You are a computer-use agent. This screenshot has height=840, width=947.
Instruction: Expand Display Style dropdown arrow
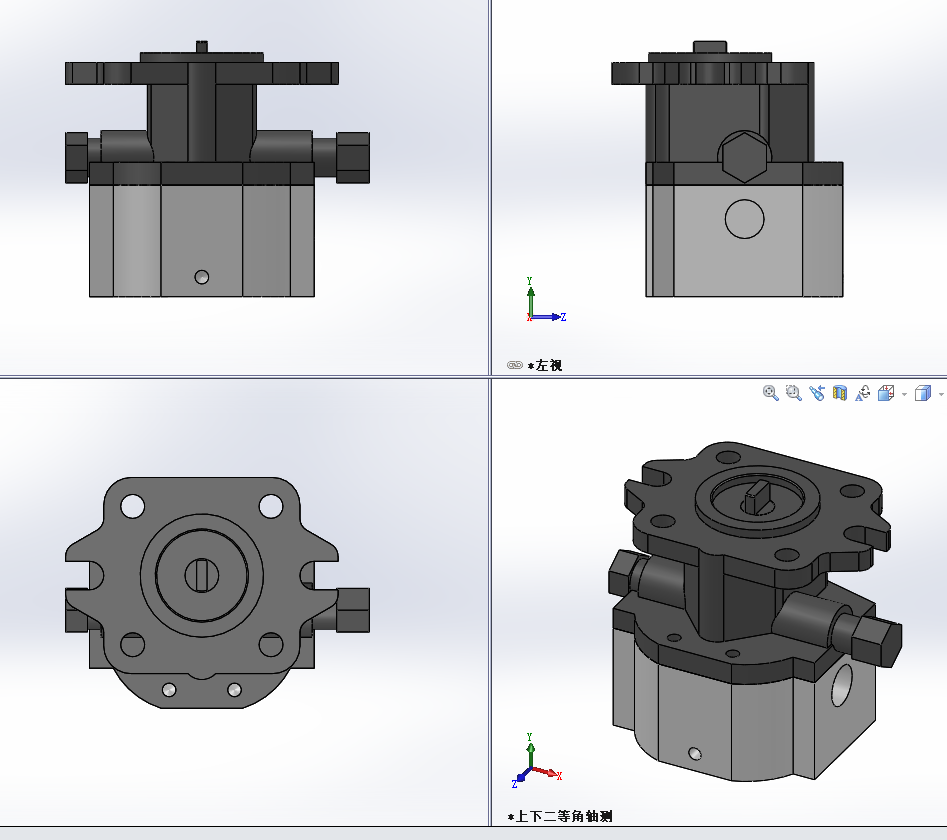tap(941, 394)
